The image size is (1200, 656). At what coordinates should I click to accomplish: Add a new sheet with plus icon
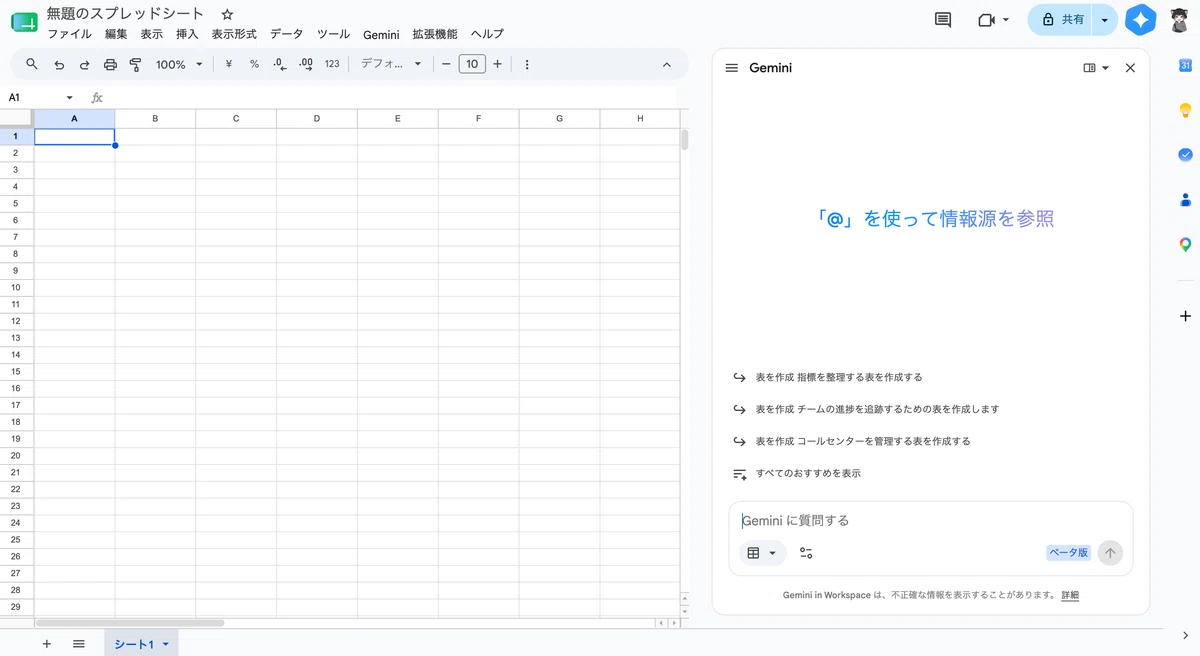(46, 644)
